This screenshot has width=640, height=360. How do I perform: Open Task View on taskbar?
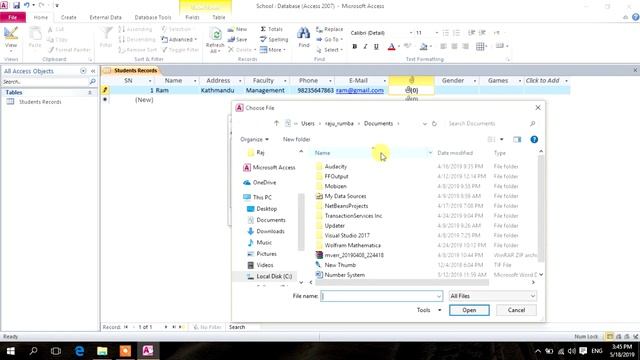[x=56, y=351]
